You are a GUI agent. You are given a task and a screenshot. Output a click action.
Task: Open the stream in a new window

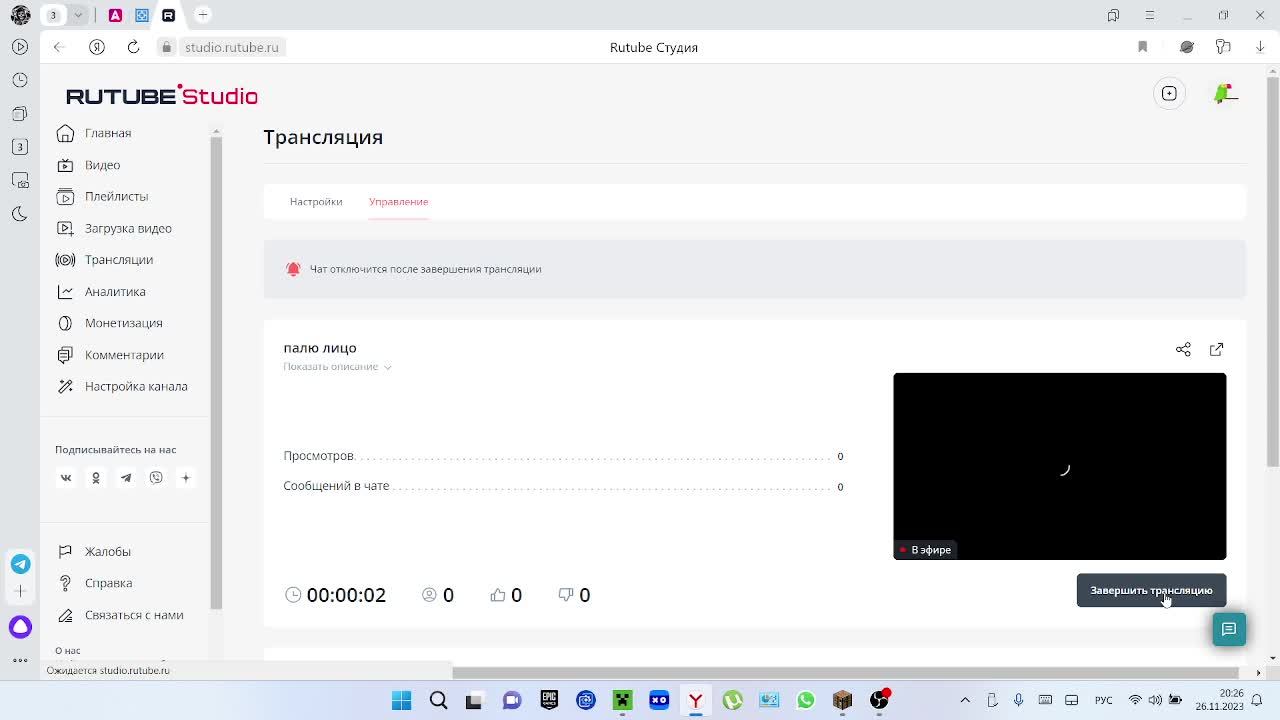(x=1216, y=349)
